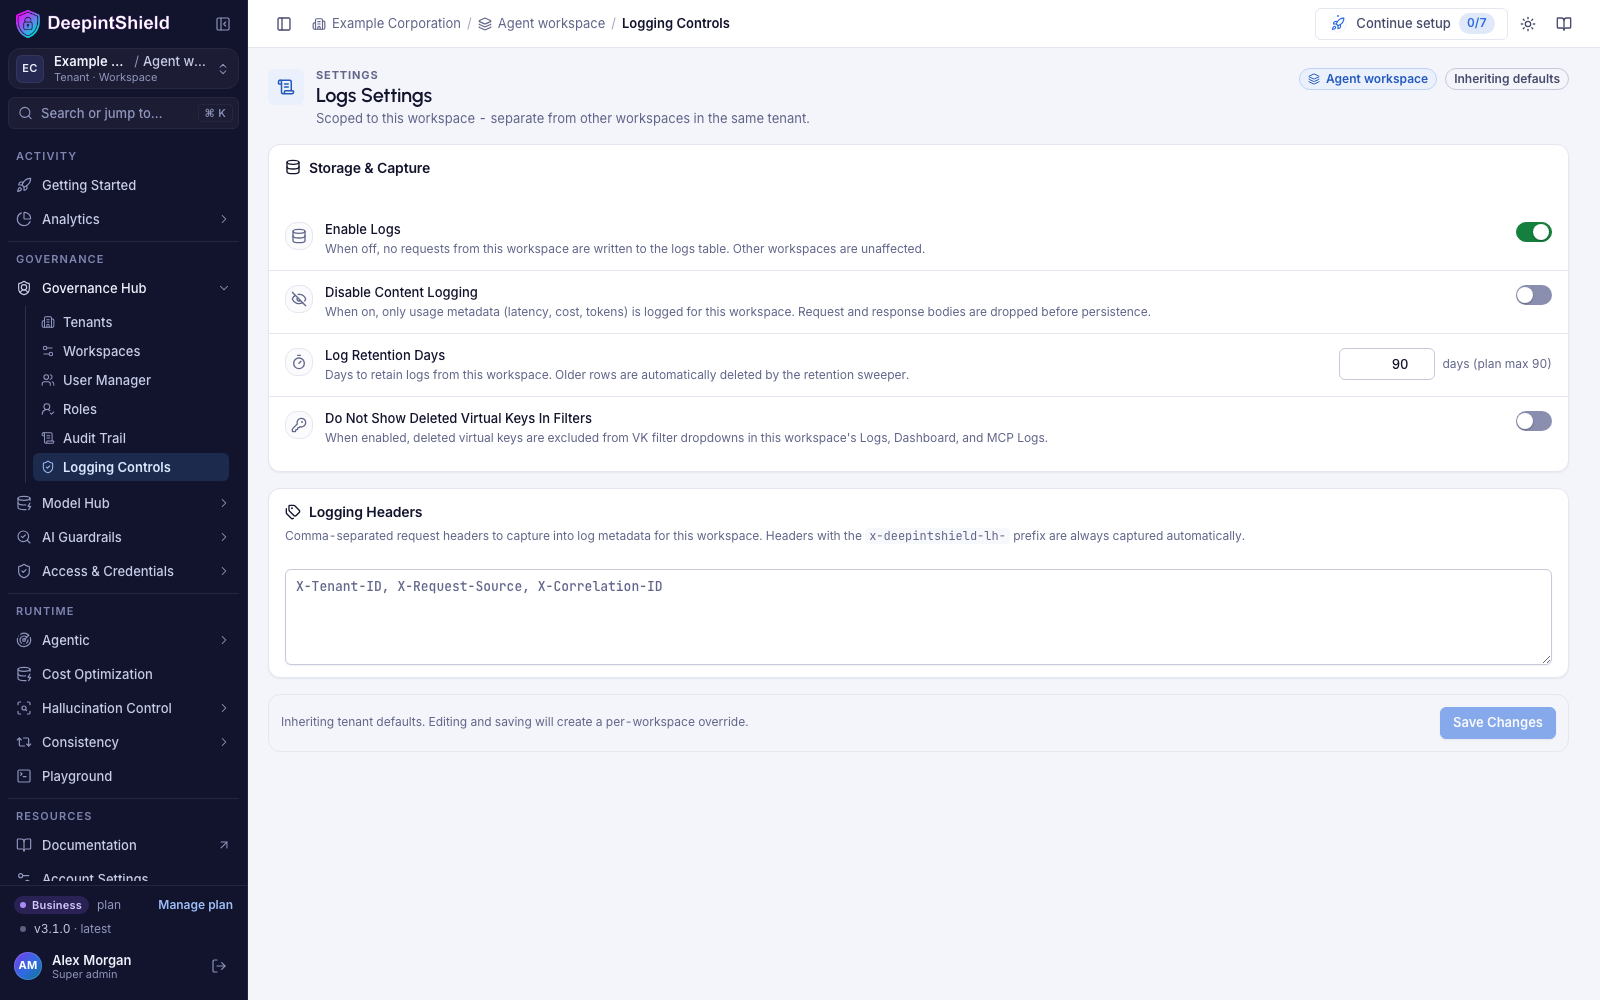Click the logout icon beside Alex Morgan

[x=219, y=966]
